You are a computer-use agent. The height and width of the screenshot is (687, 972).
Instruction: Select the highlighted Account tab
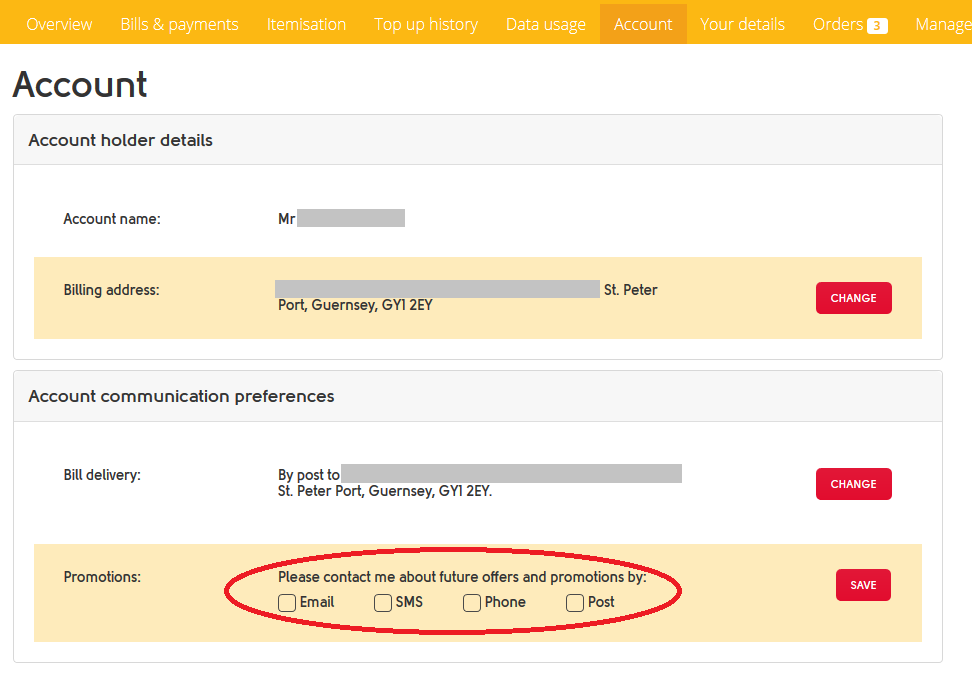[x=643, y=24]
